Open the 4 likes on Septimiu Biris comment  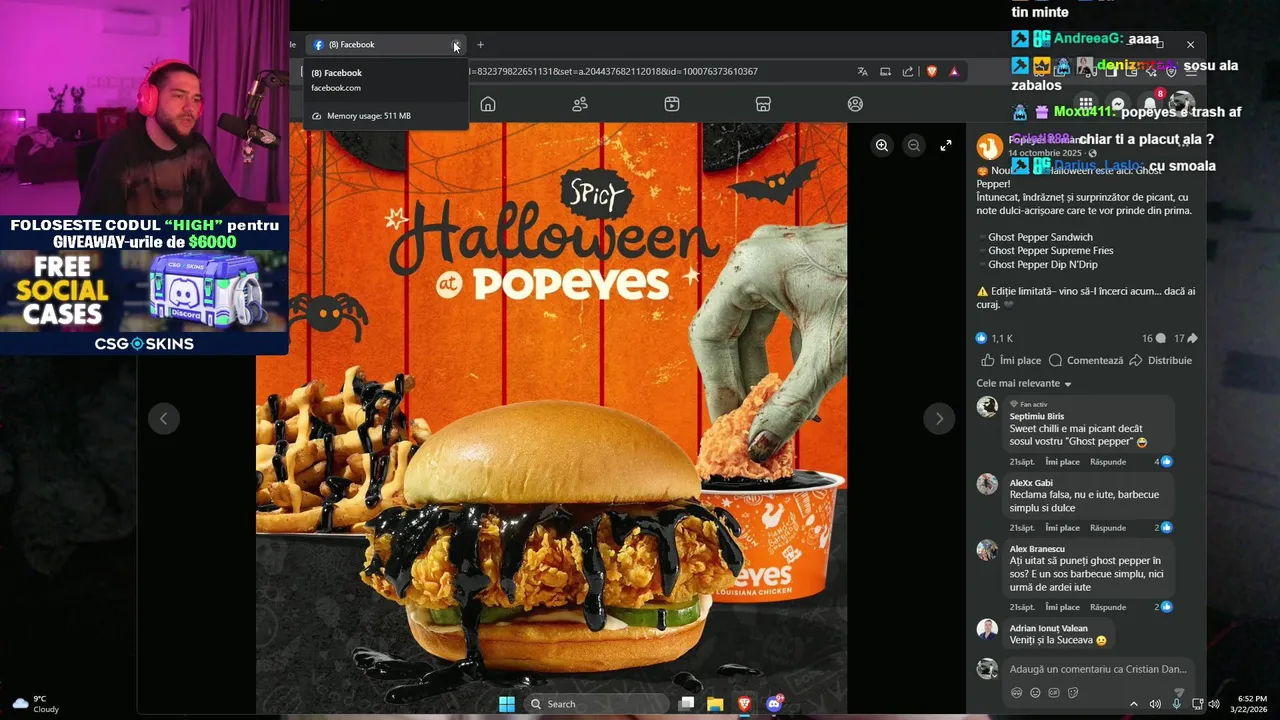tap(1162, 462)
